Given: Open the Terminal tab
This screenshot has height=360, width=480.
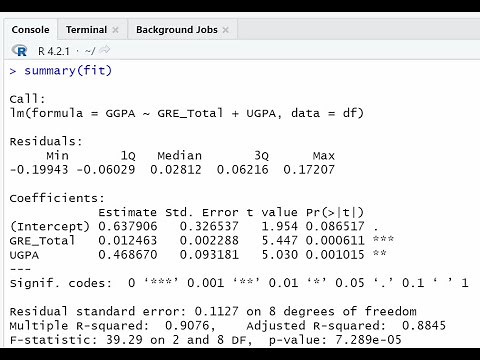Looking at the screenshot, I should point(86,30).
